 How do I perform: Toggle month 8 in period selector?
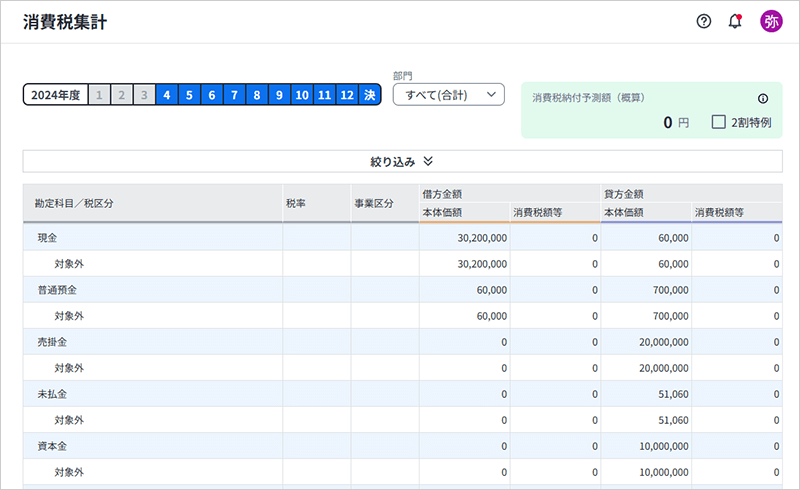tap(257, 95)
